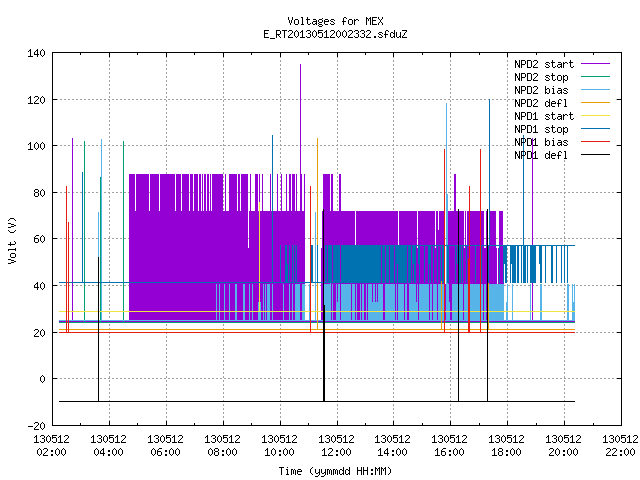Screen dimensions: 640x480
Task: Click the 'NPD1 bias' legend label
Action: (541, 142)
